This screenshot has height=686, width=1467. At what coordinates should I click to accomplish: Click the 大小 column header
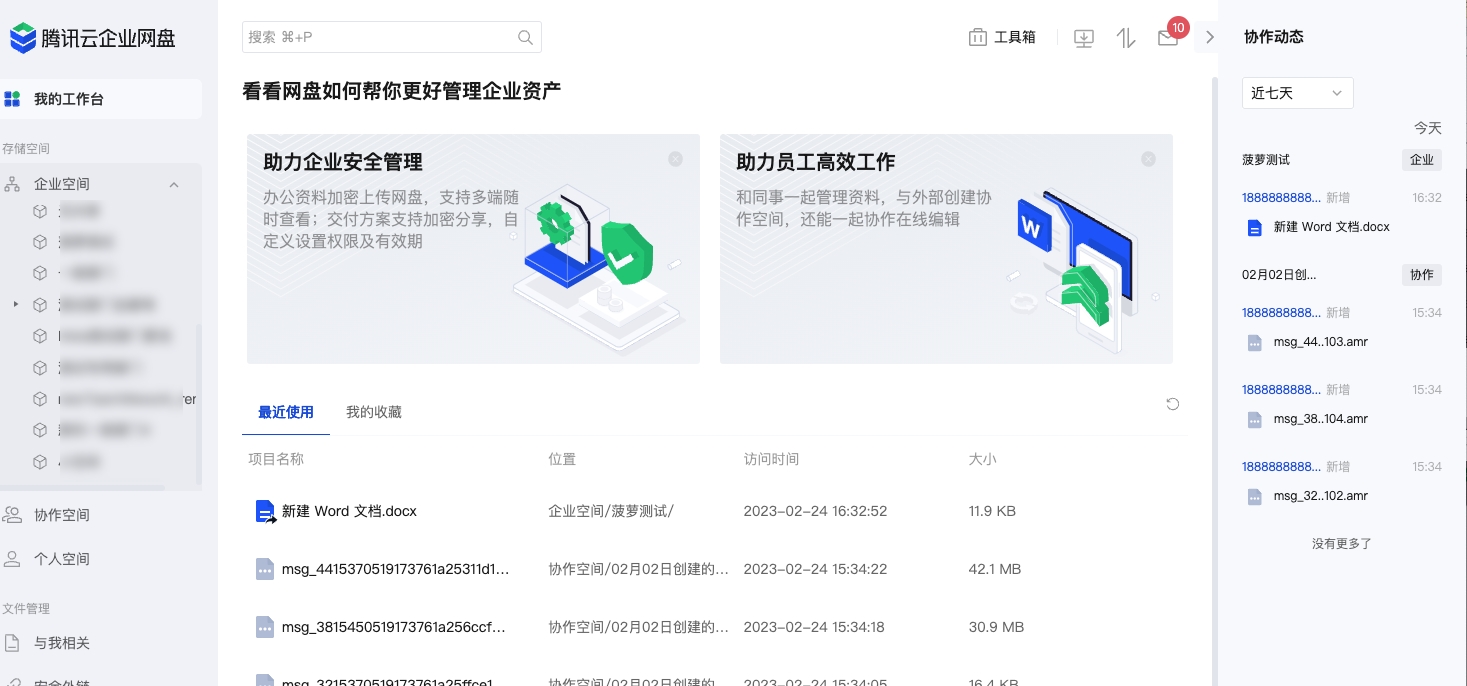click(983, 459)
